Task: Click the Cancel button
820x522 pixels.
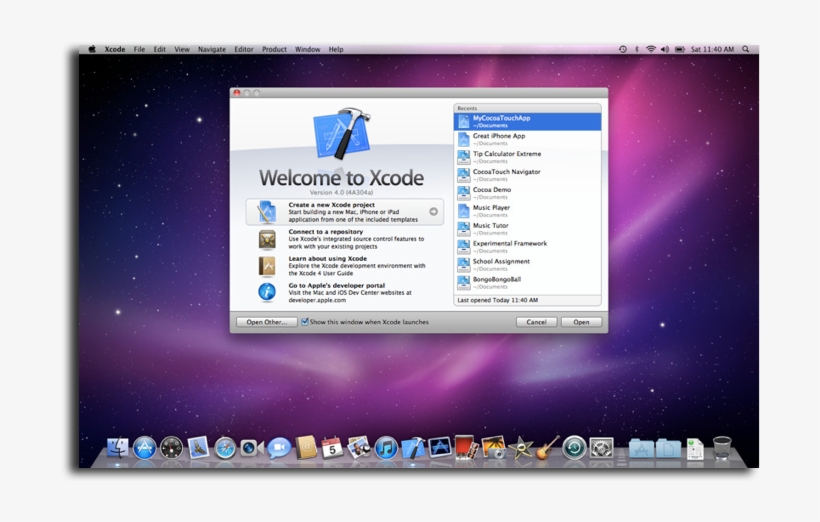Action: coord(537,322)
